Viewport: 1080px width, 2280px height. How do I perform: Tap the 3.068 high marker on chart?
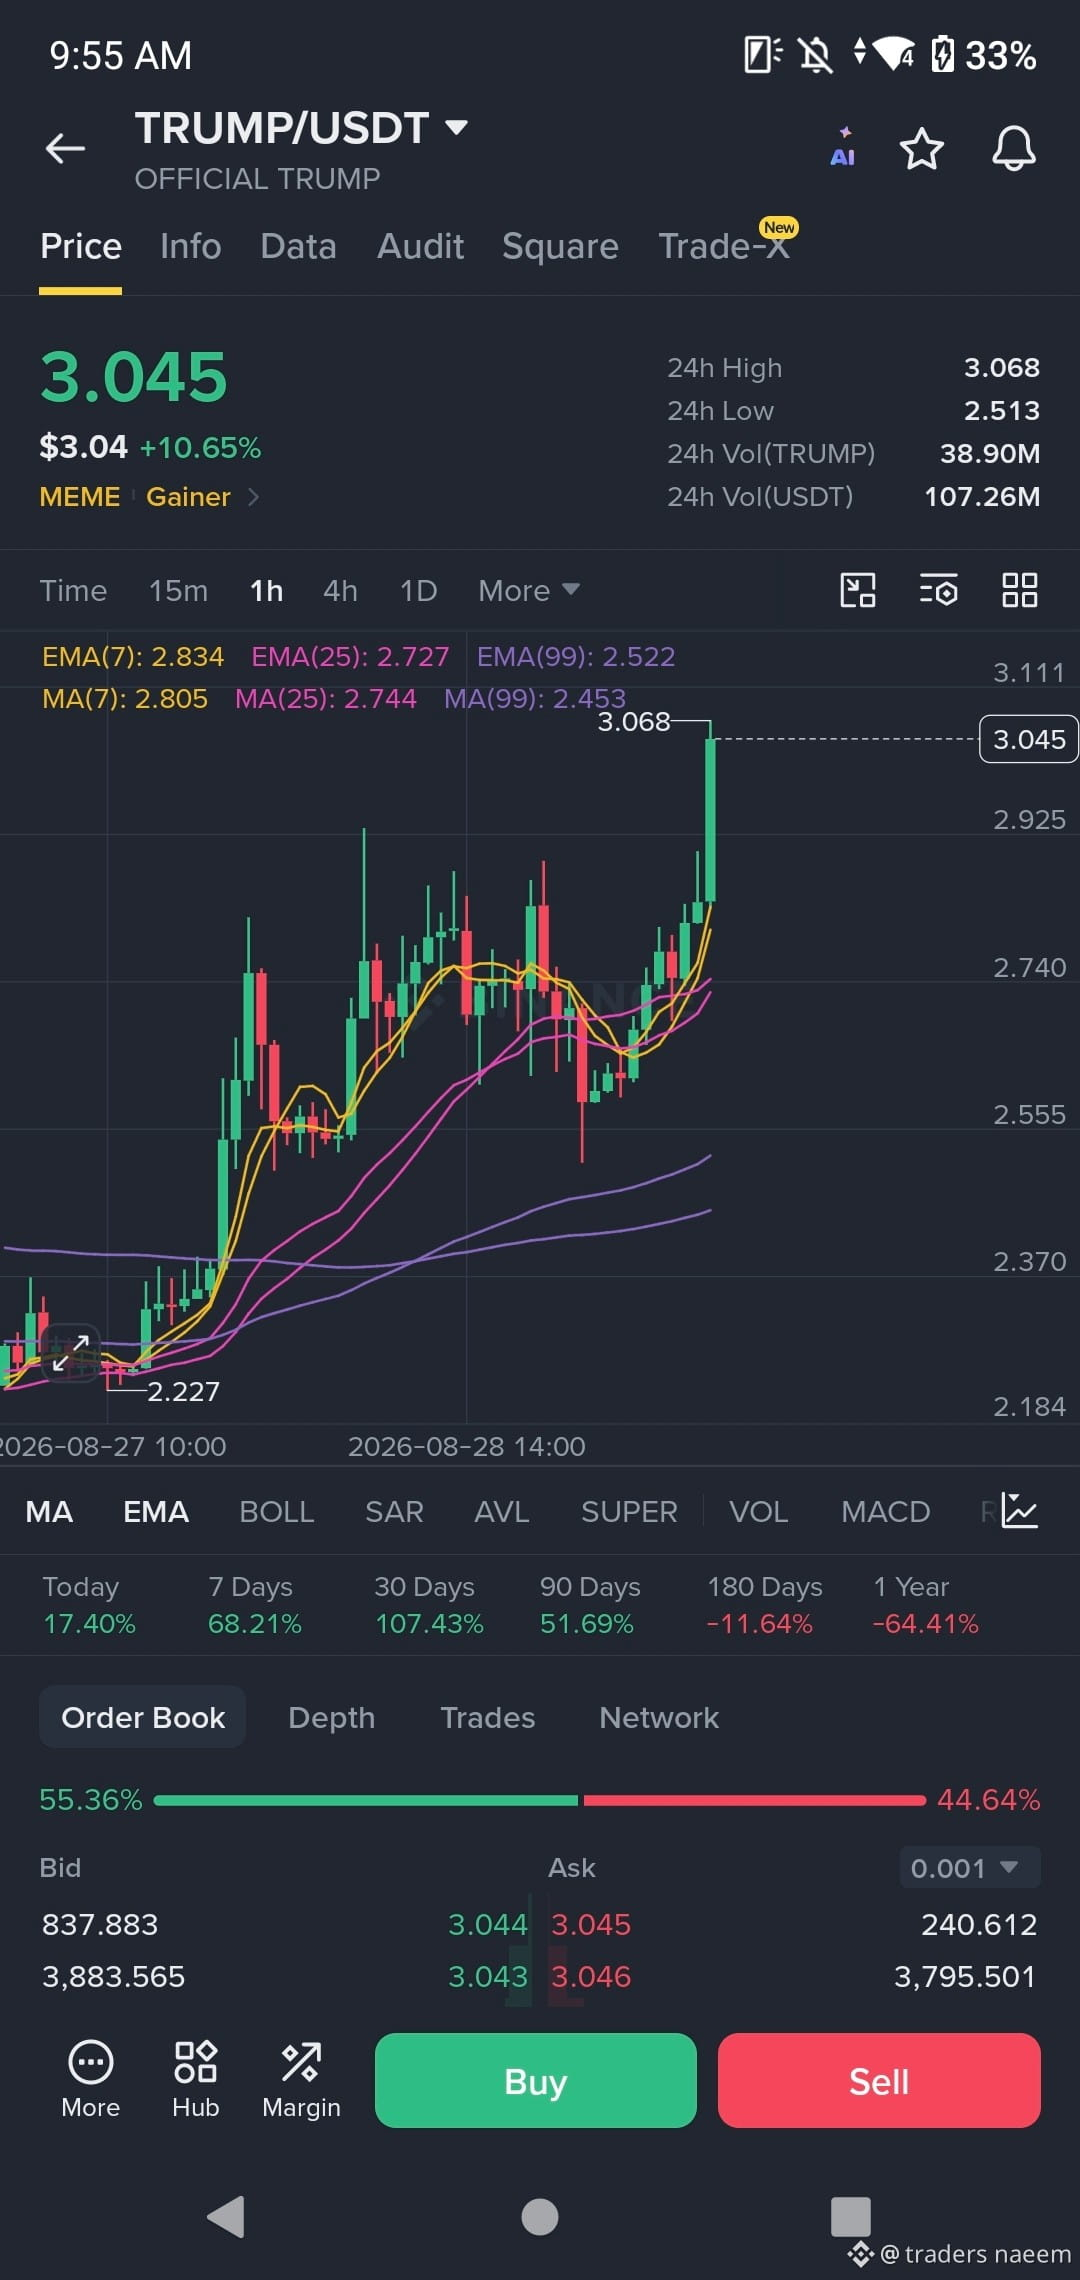(x=633, y=721)
